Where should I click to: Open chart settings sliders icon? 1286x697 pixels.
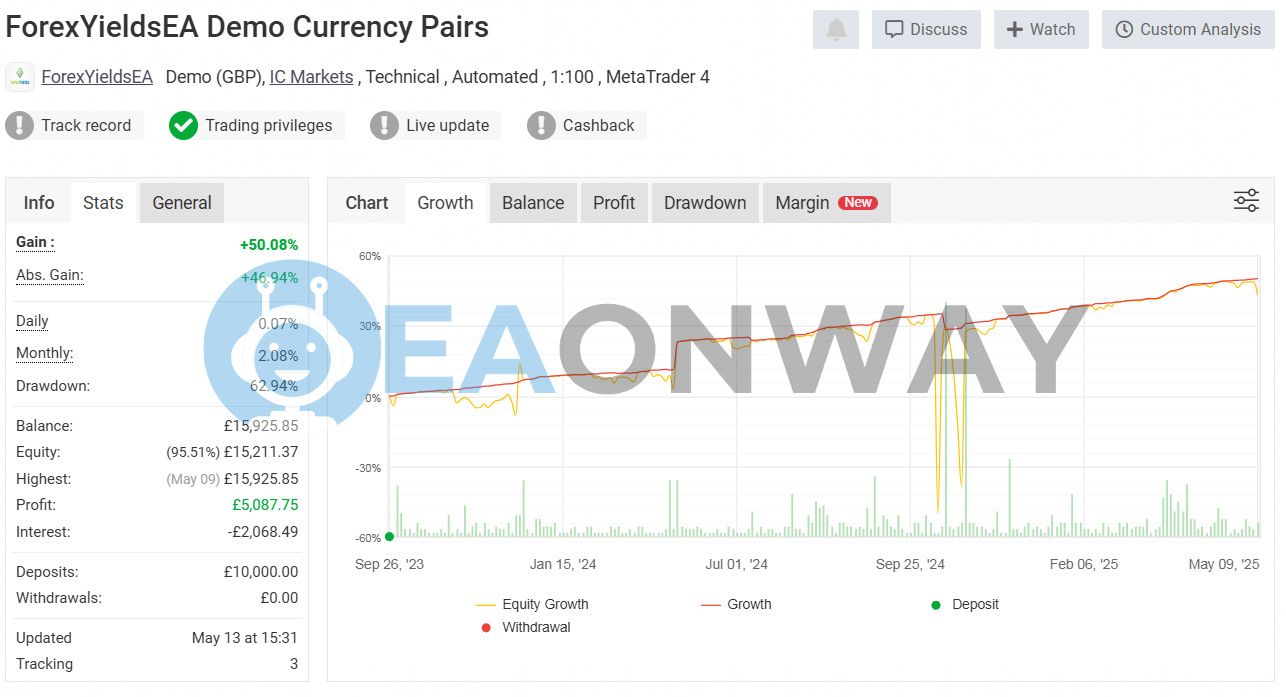(1246, 201)
